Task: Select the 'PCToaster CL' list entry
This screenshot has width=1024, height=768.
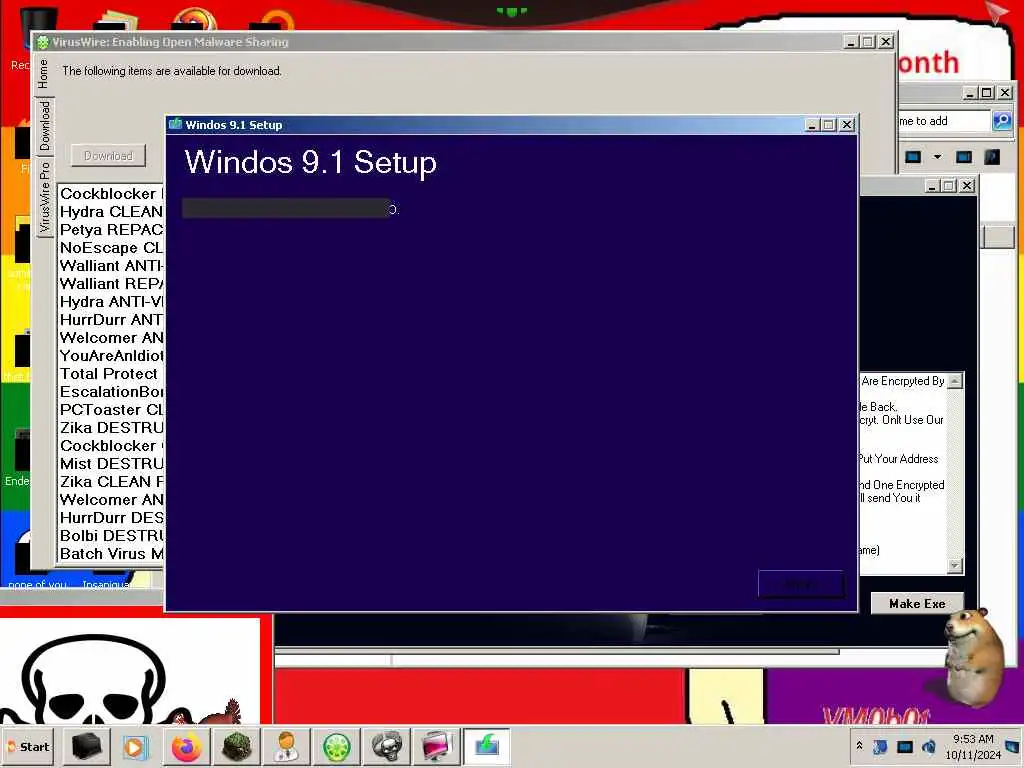Action: coord(111,409)
